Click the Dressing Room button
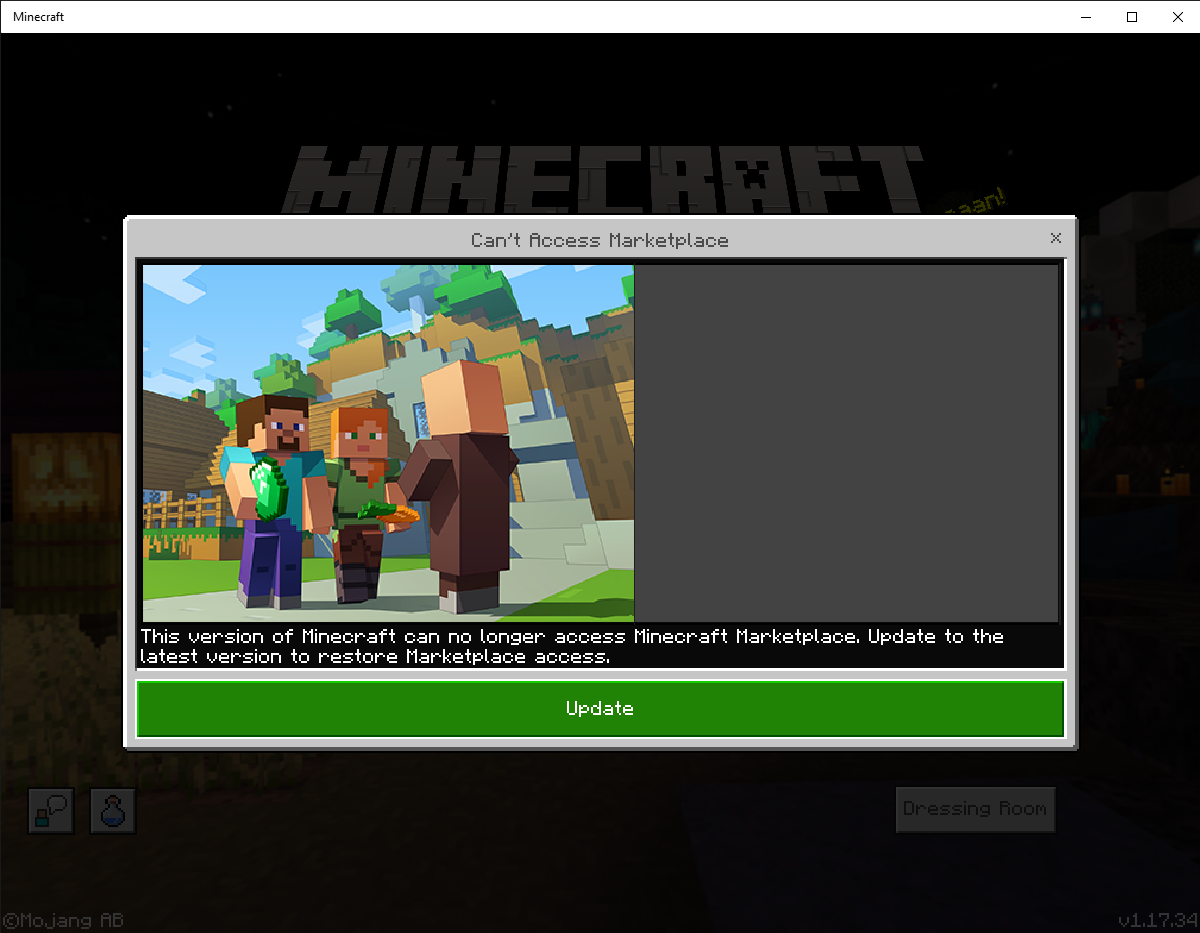 [x=975, y=809]
